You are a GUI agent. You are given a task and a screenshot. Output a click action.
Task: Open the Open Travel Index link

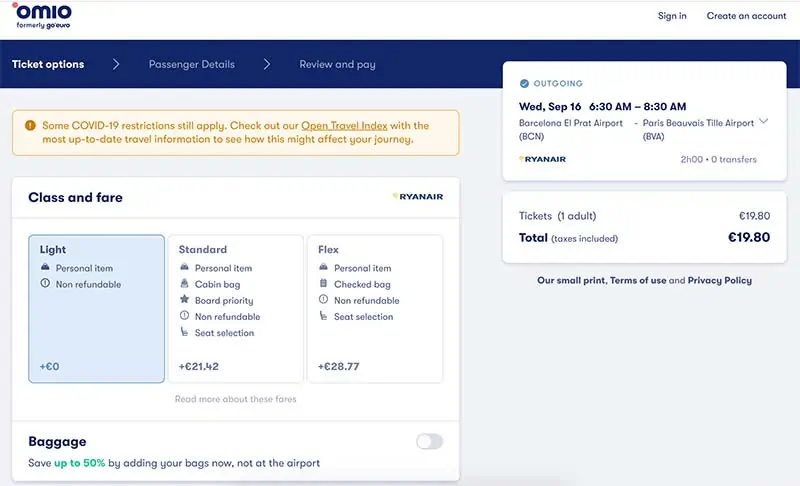click(x=343, y=126)
